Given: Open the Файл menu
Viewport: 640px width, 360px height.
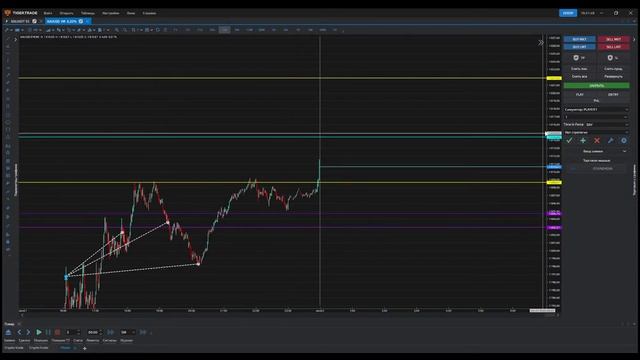Looking at the screenshot, I should (x=48, y=13).
